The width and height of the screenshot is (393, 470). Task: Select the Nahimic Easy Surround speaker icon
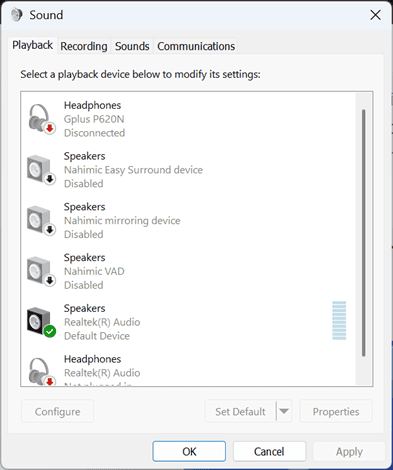click(41, 170)
